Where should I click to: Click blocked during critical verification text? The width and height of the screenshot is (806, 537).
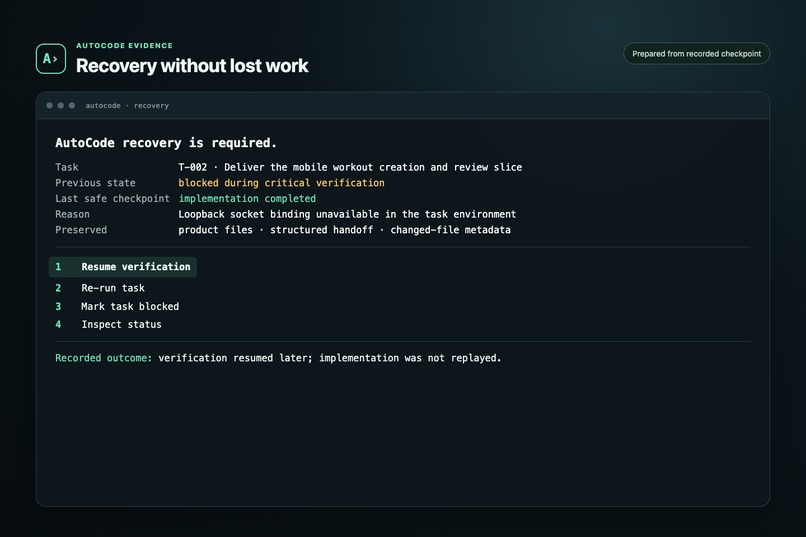281,182
